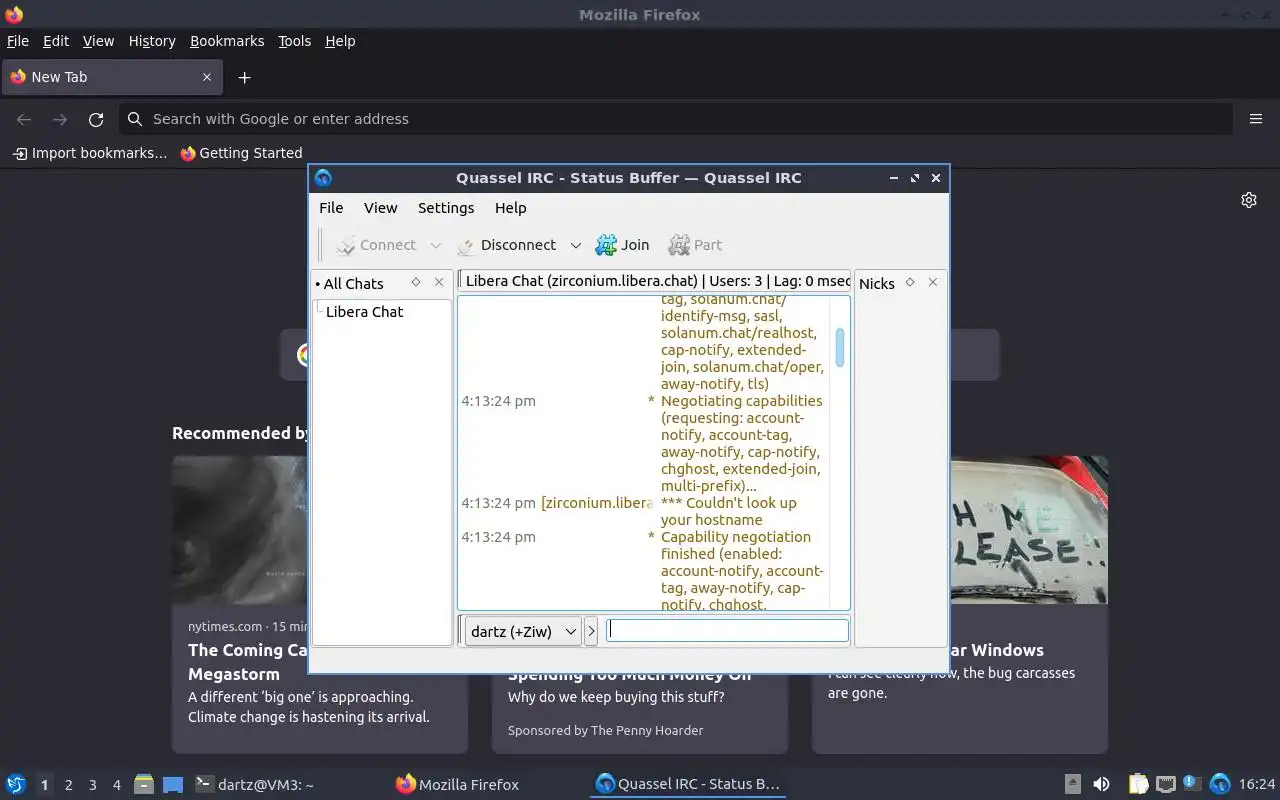This screenshot has width=1280, height=800.
Task: Focus the Firefox address bar
Action: click(x=676, y=119)
